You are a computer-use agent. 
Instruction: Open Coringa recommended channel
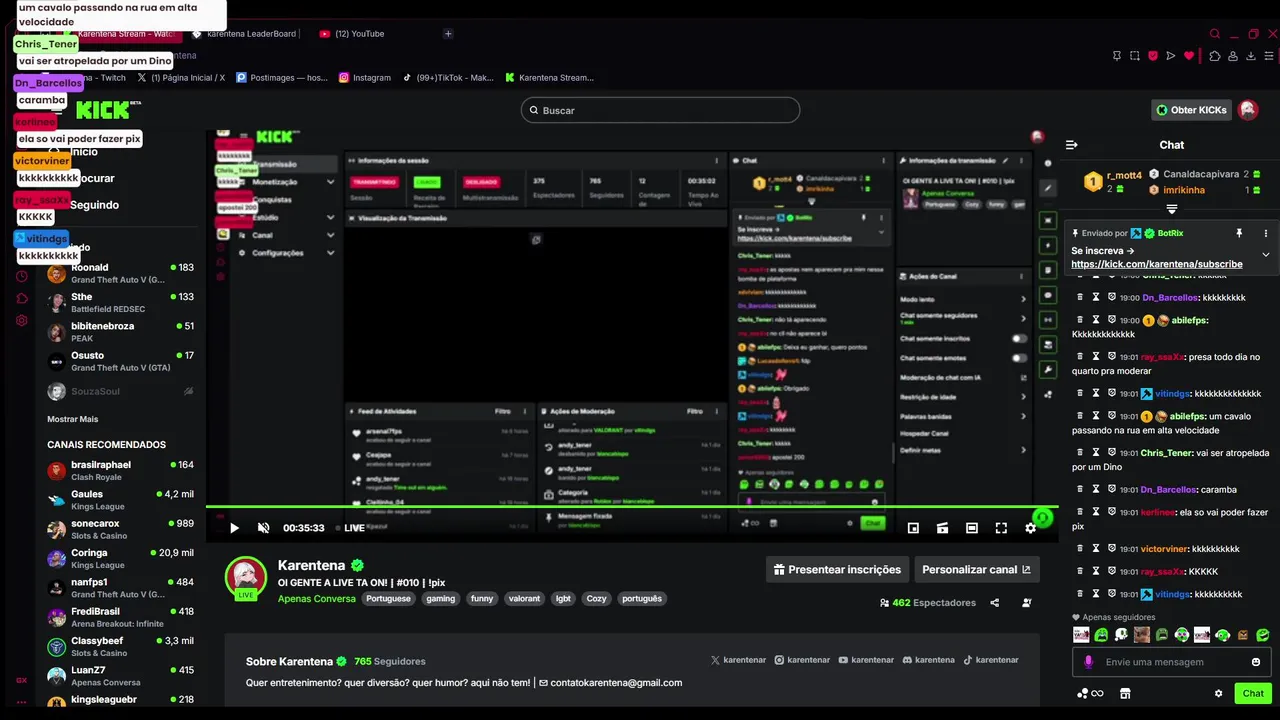click(x=120, y=558)
